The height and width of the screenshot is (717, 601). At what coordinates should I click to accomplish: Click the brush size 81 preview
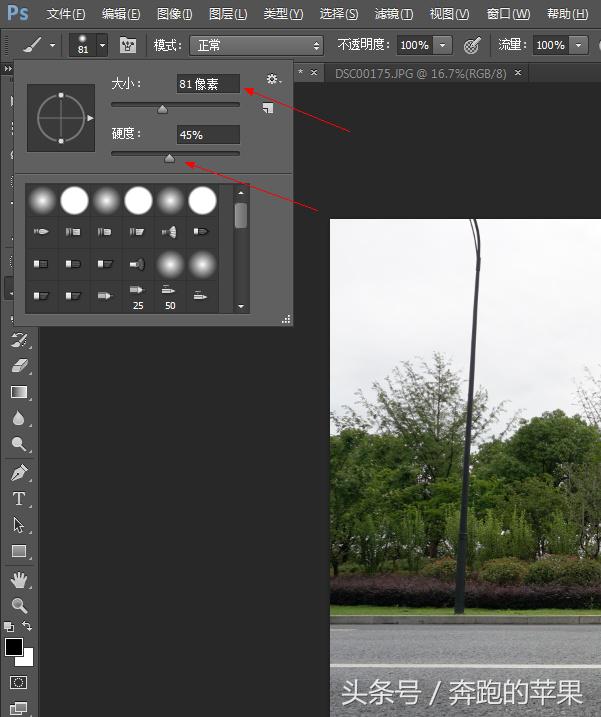83,45
